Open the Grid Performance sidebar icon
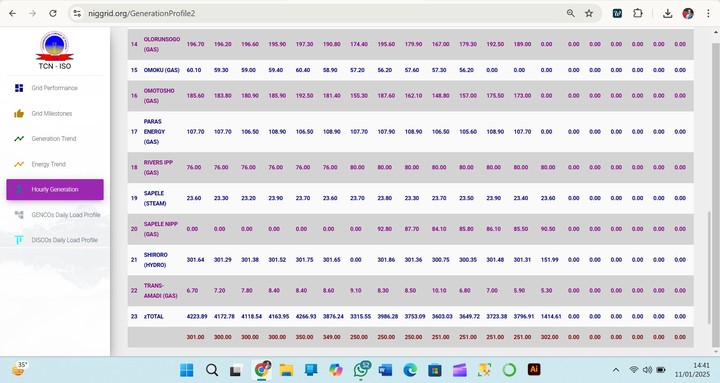This screenshot has width=720, height=383. pyautogui.click(x=19, y=88)
